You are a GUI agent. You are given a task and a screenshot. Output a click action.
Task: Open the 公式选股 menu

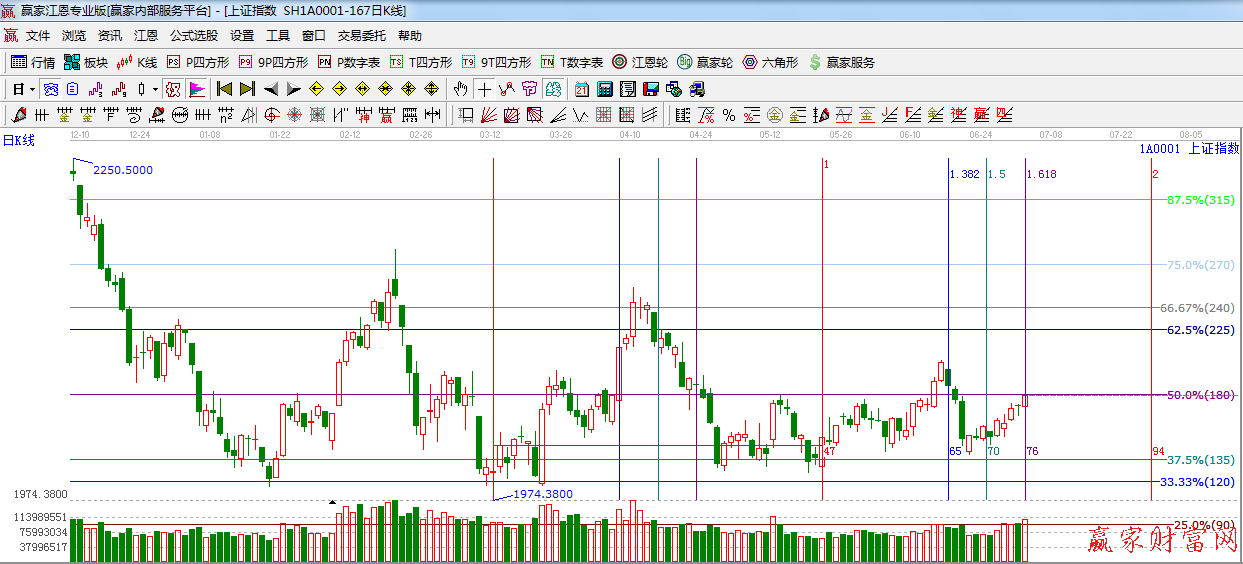point(193,35)
